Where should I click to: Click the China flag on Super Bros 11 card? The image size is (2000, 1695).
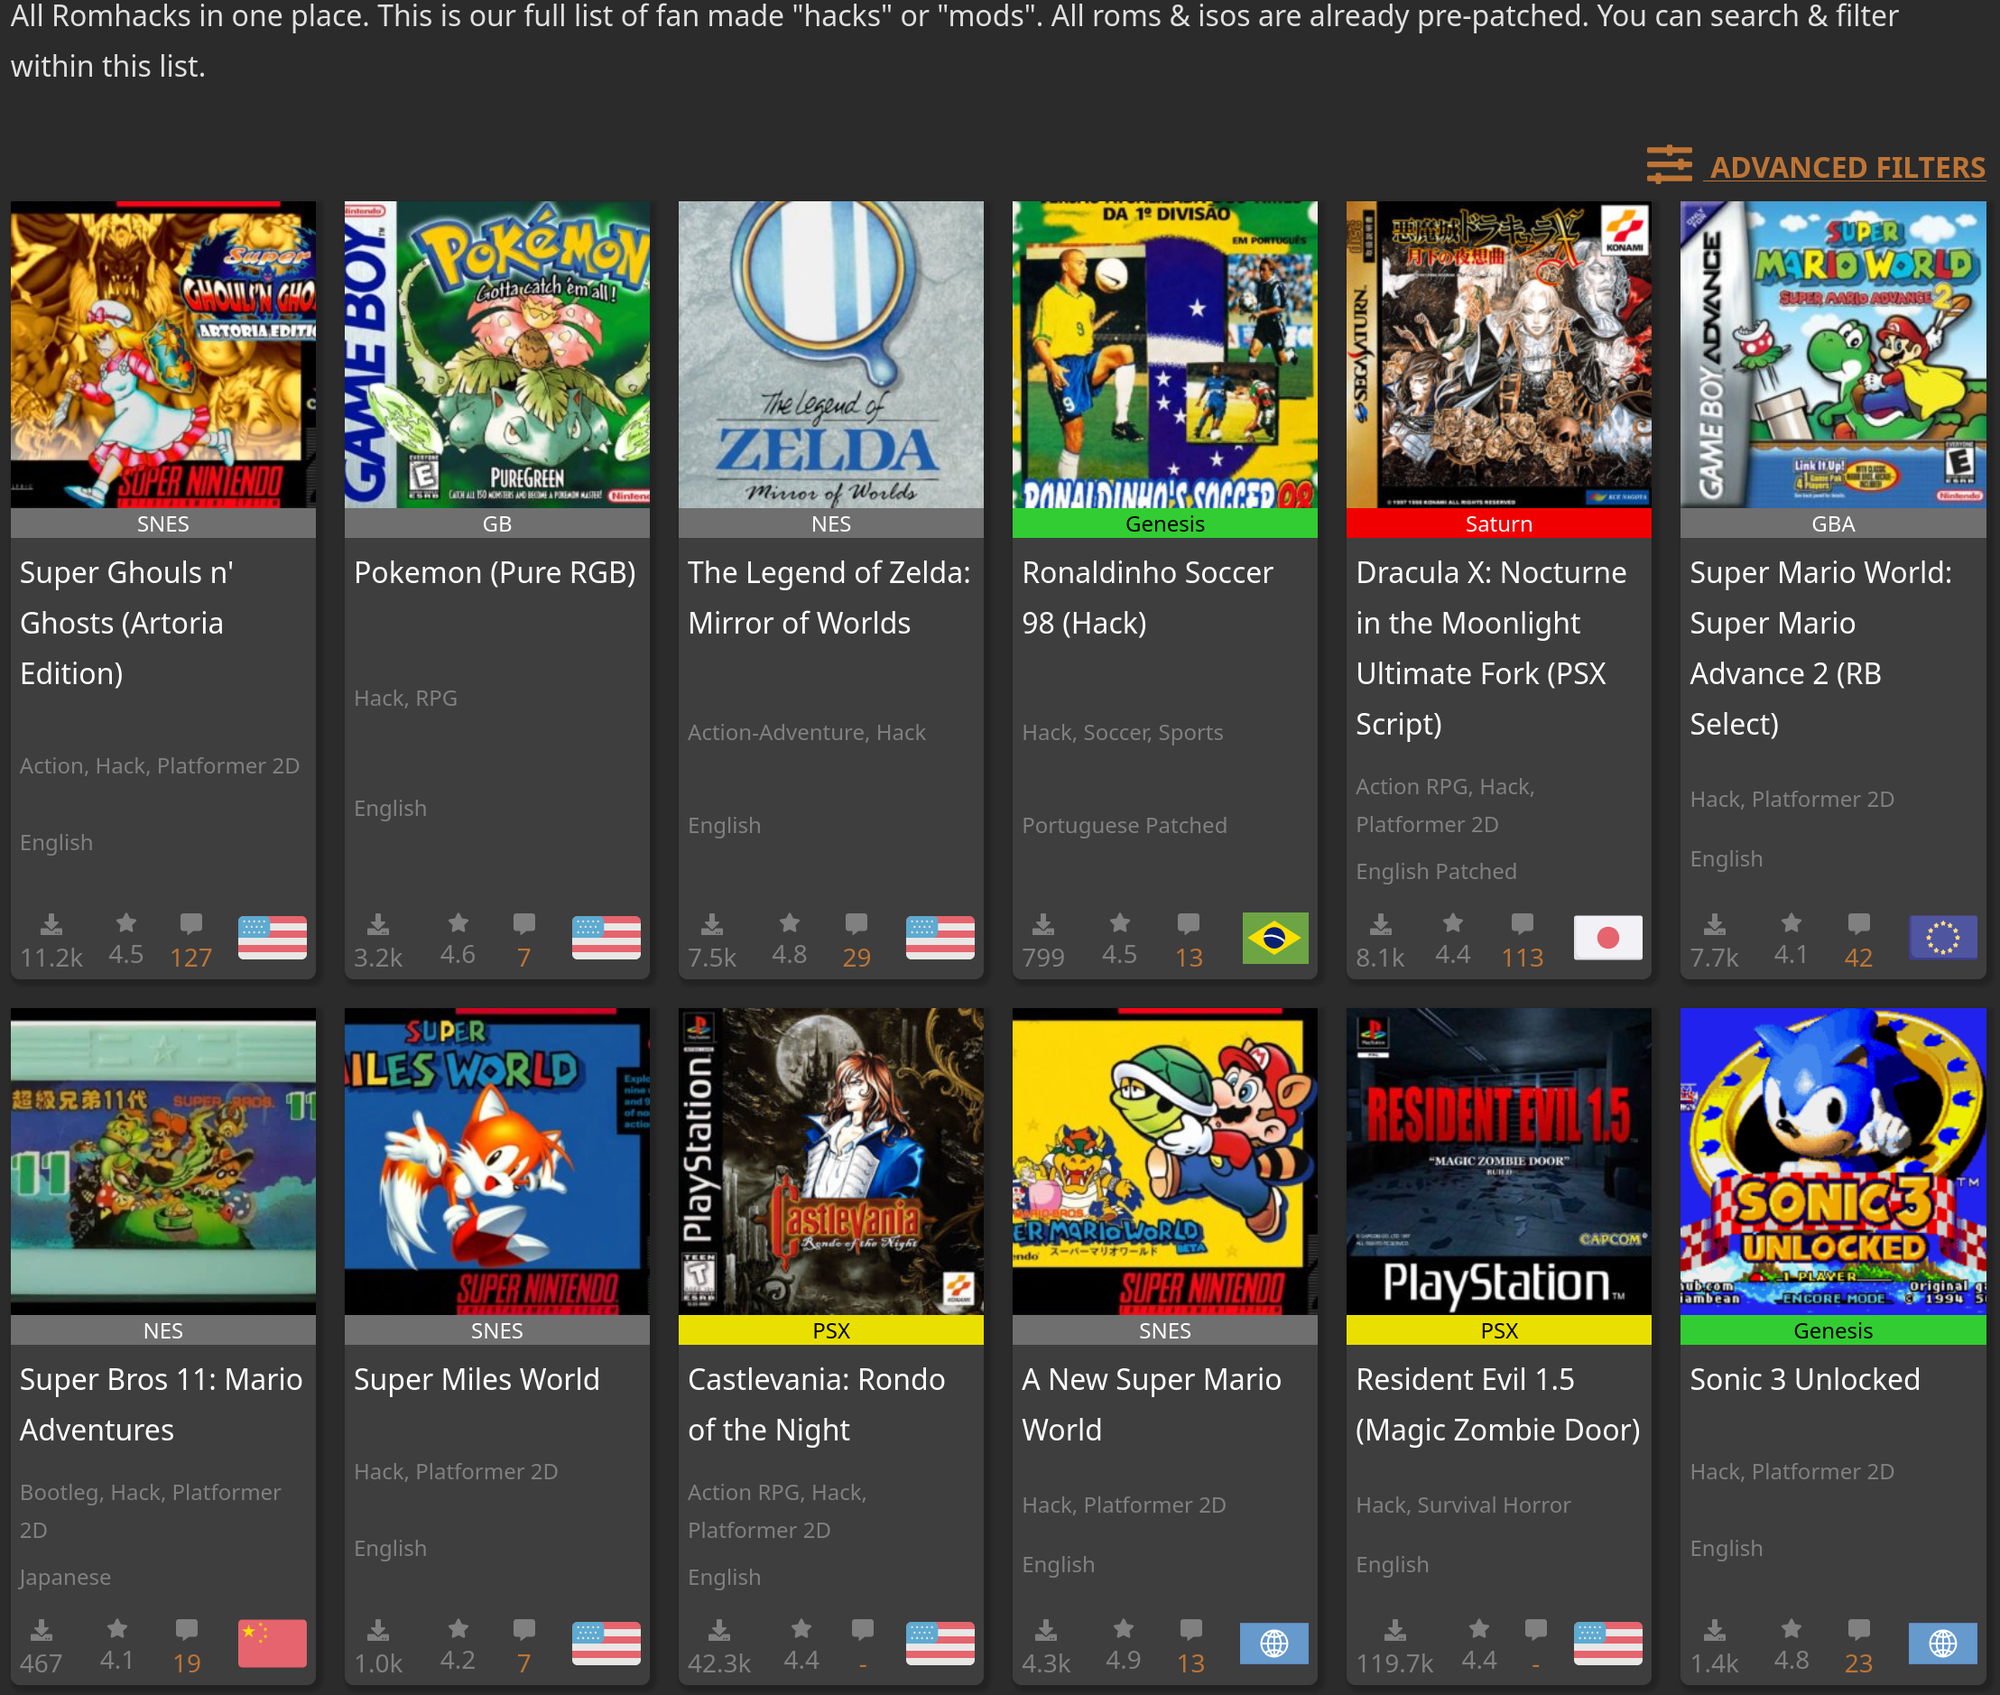click(x=272, y=1643)
